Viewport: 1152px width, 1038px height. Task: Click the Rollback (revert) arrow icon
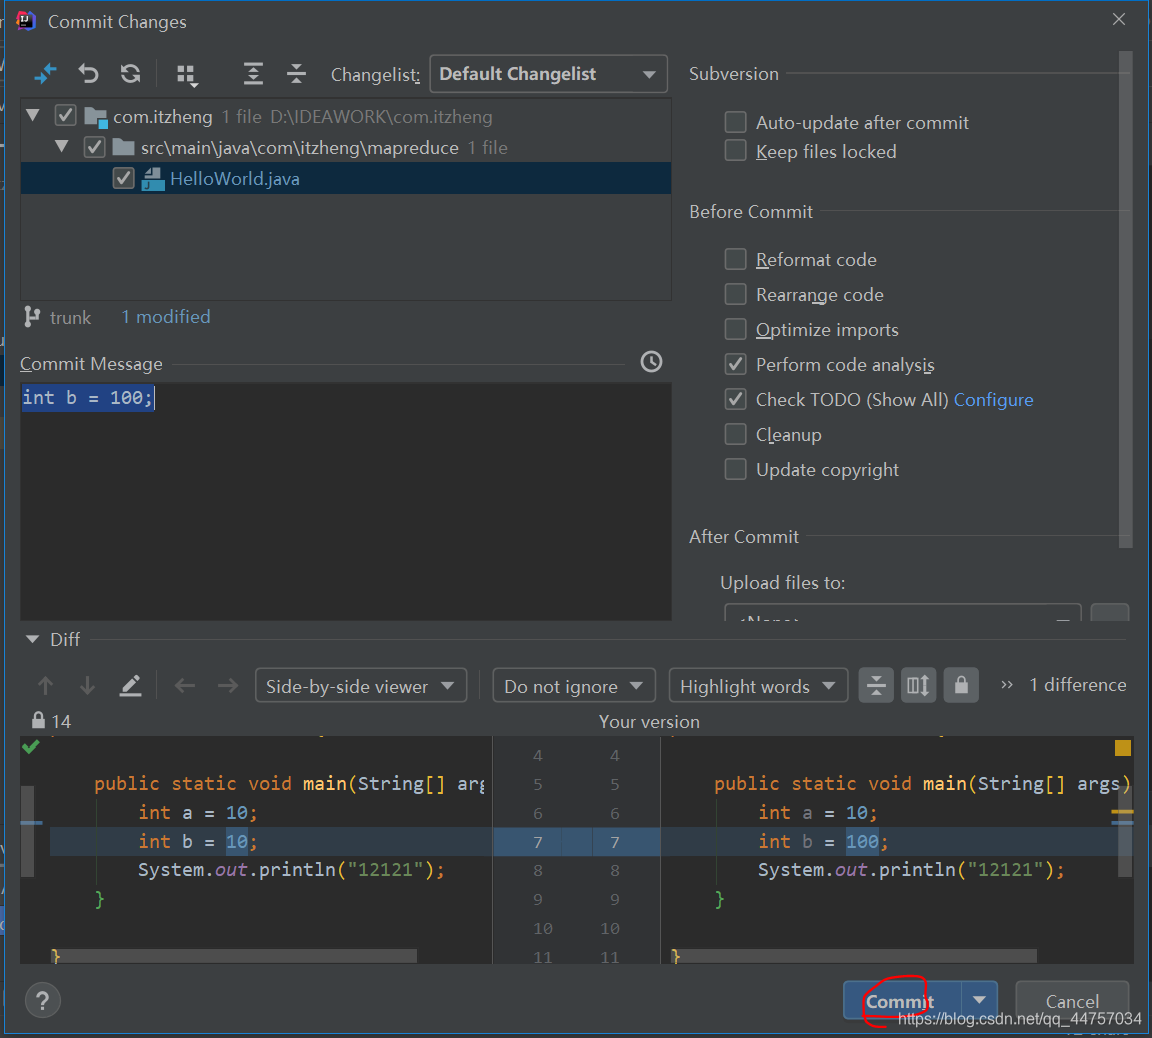(x=88, y=74)
